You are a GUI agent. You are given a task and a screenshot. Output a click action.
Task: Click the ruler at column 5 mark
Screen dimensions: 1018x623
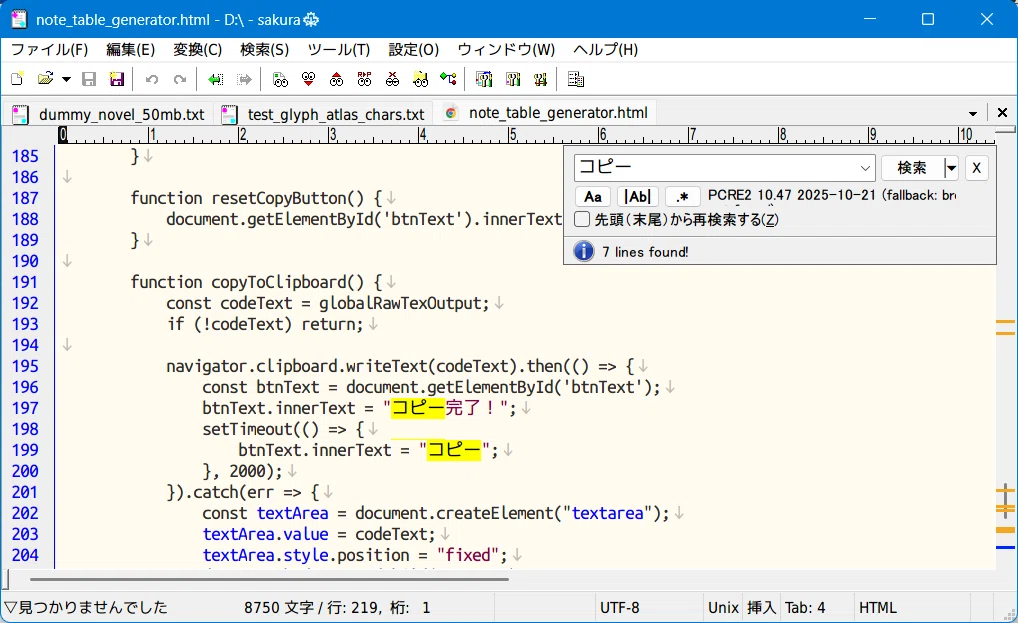(512, 135)
